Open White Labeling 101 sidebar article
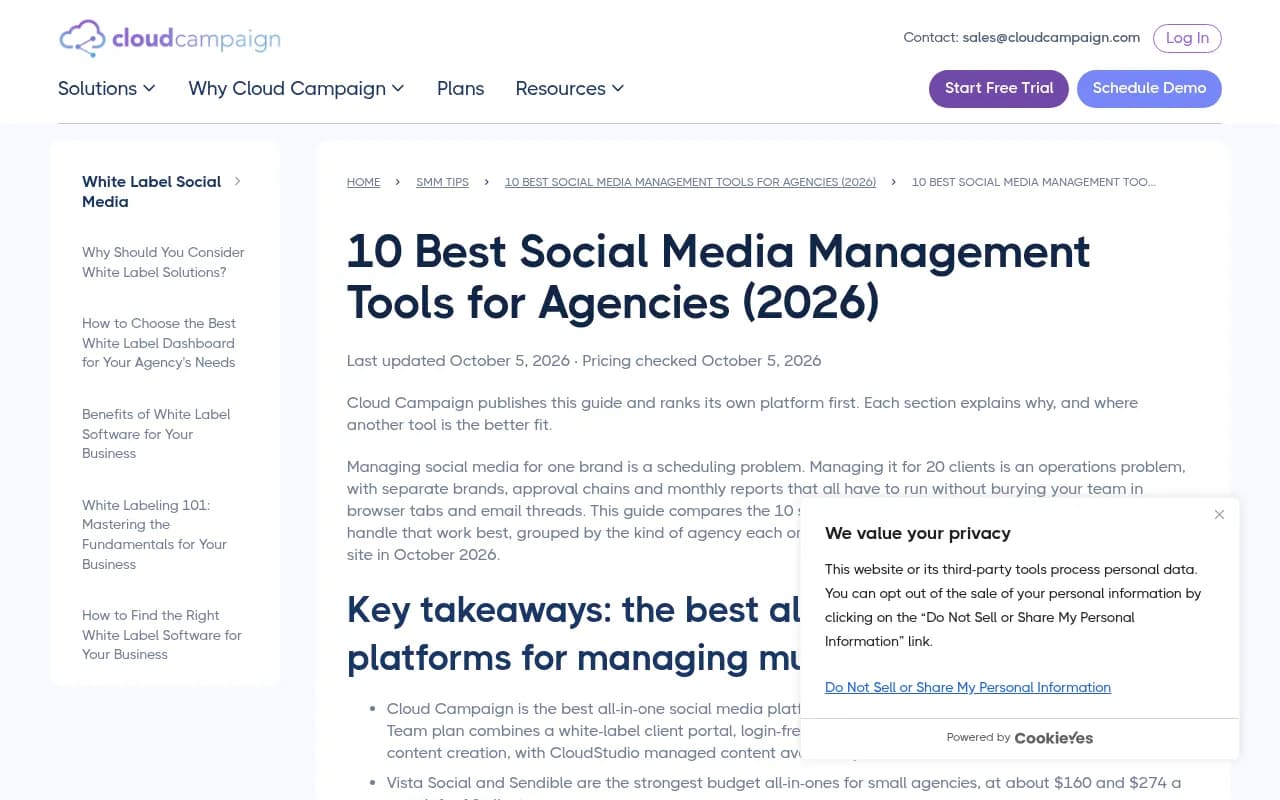 point(154,534)
